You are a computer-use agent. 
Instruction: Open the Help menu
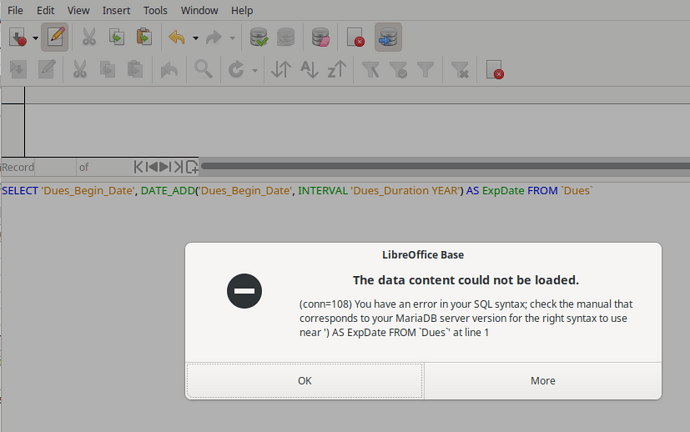pos(242,10)
